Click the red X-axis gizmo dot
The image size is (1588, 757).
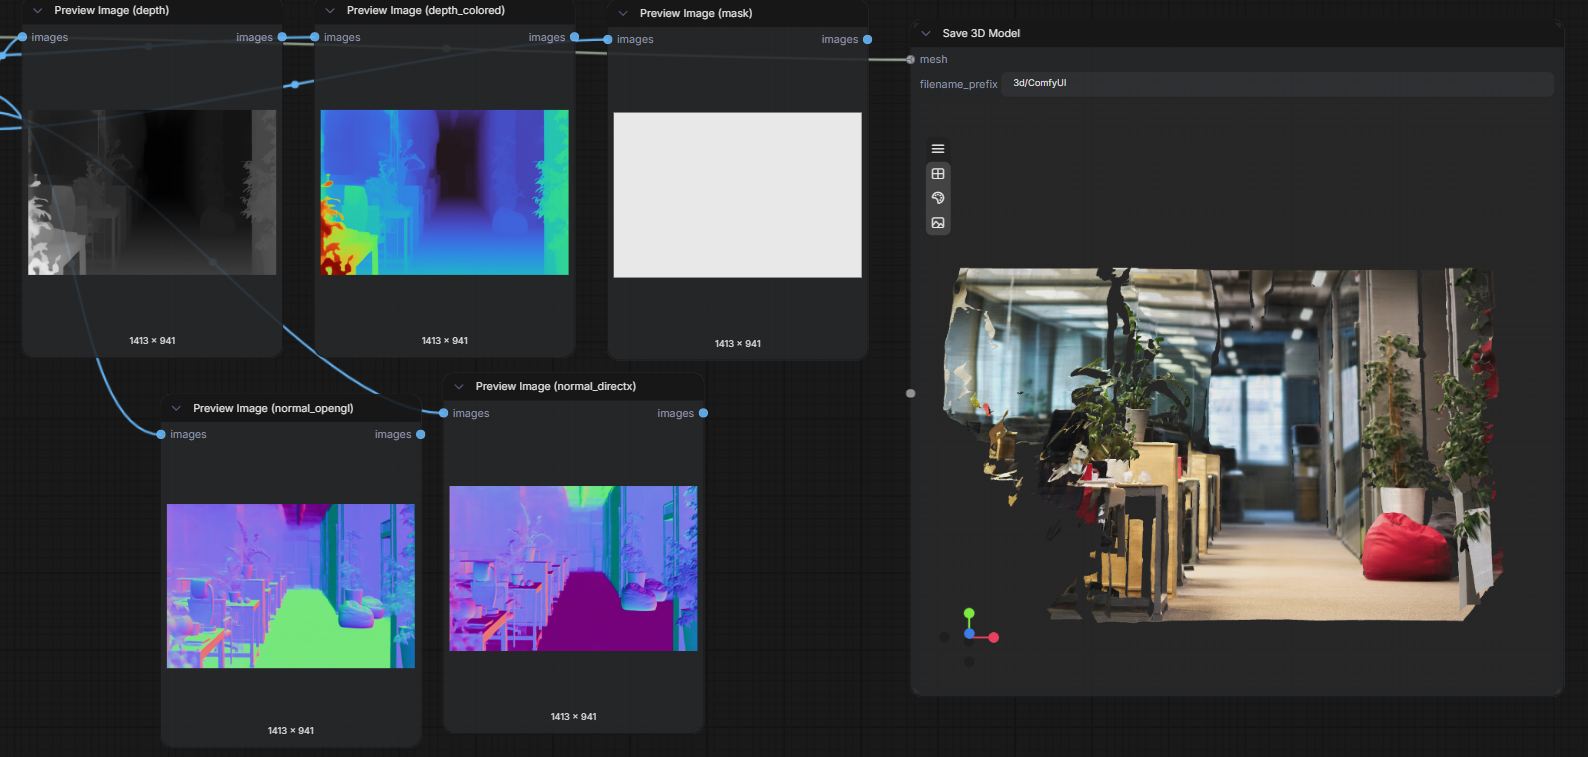click(x=994, y=637)
